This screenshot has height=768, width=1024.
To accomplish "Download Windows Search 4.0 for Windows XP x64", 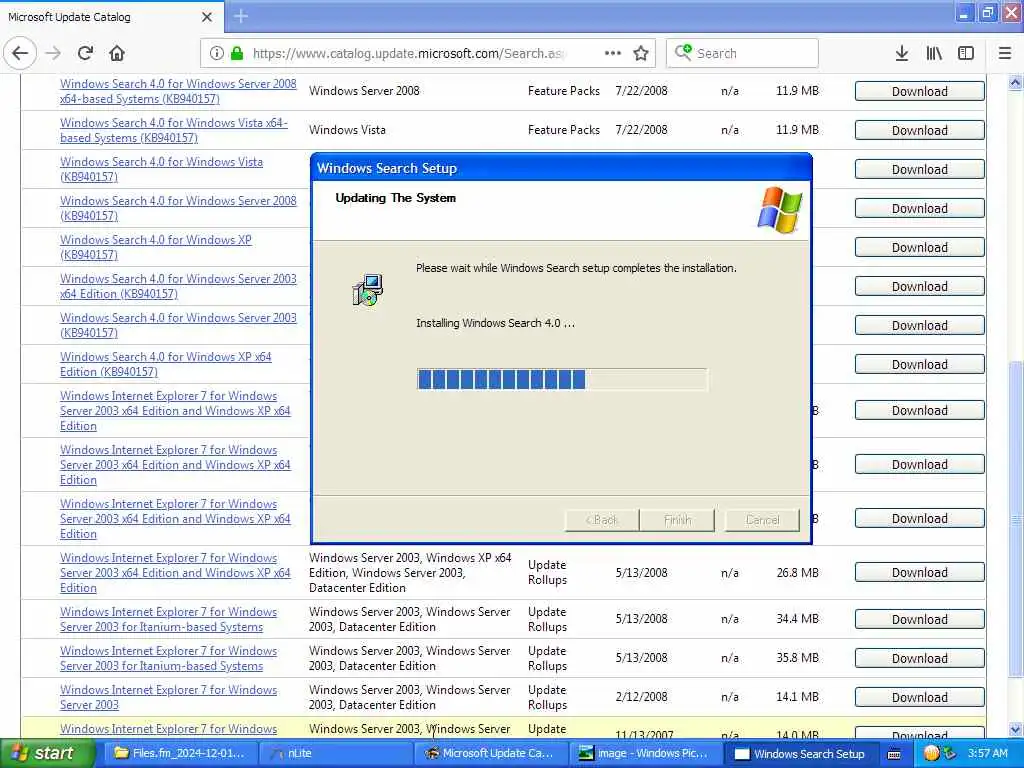I will click(920, 364).
